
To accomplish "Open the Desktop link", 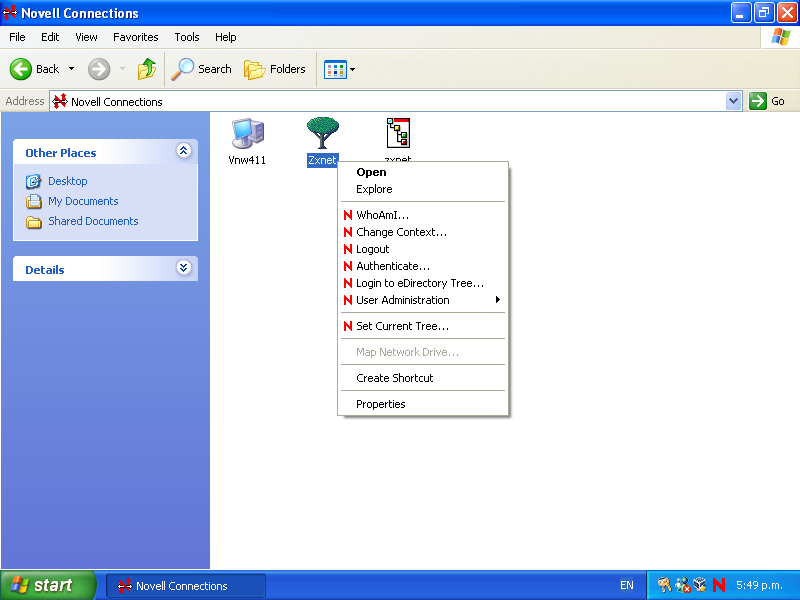I will (68, 181).
